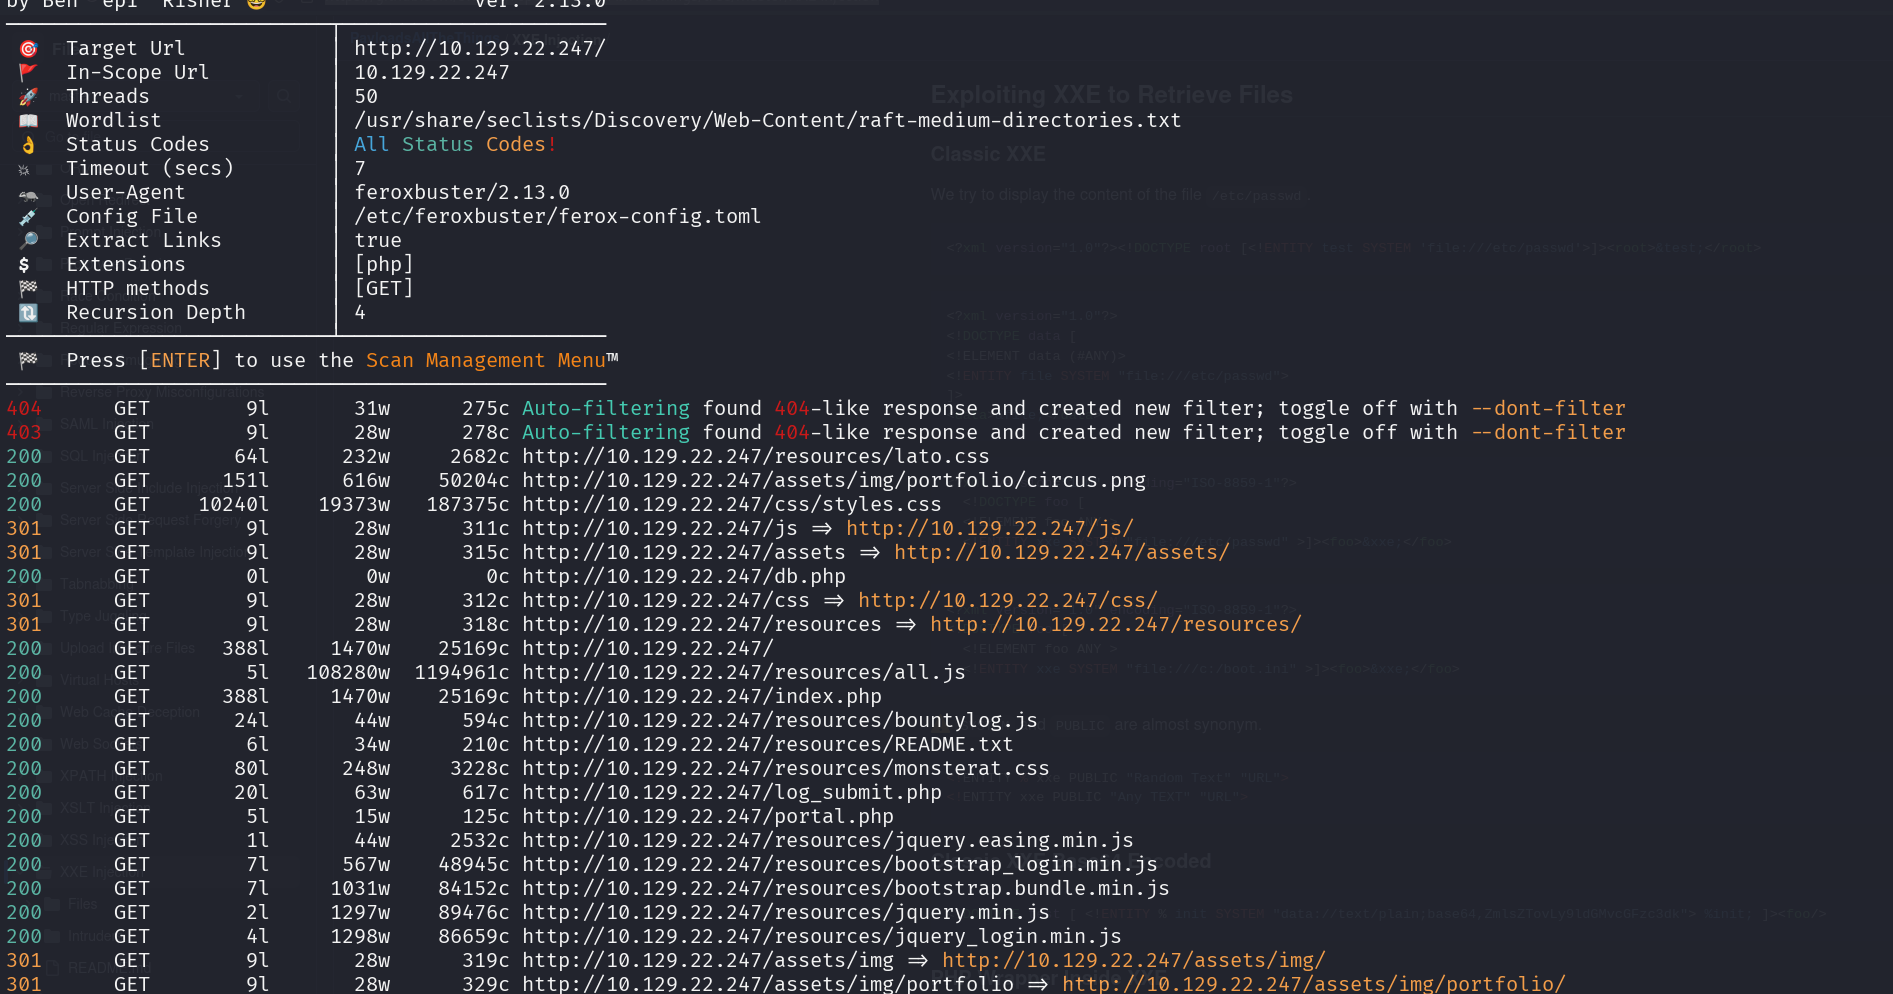Image resolution: width=1893 pixels, height=994 pixels.
Task: Click the bountylog.js result URL
Action: click(x=779, y=721)
